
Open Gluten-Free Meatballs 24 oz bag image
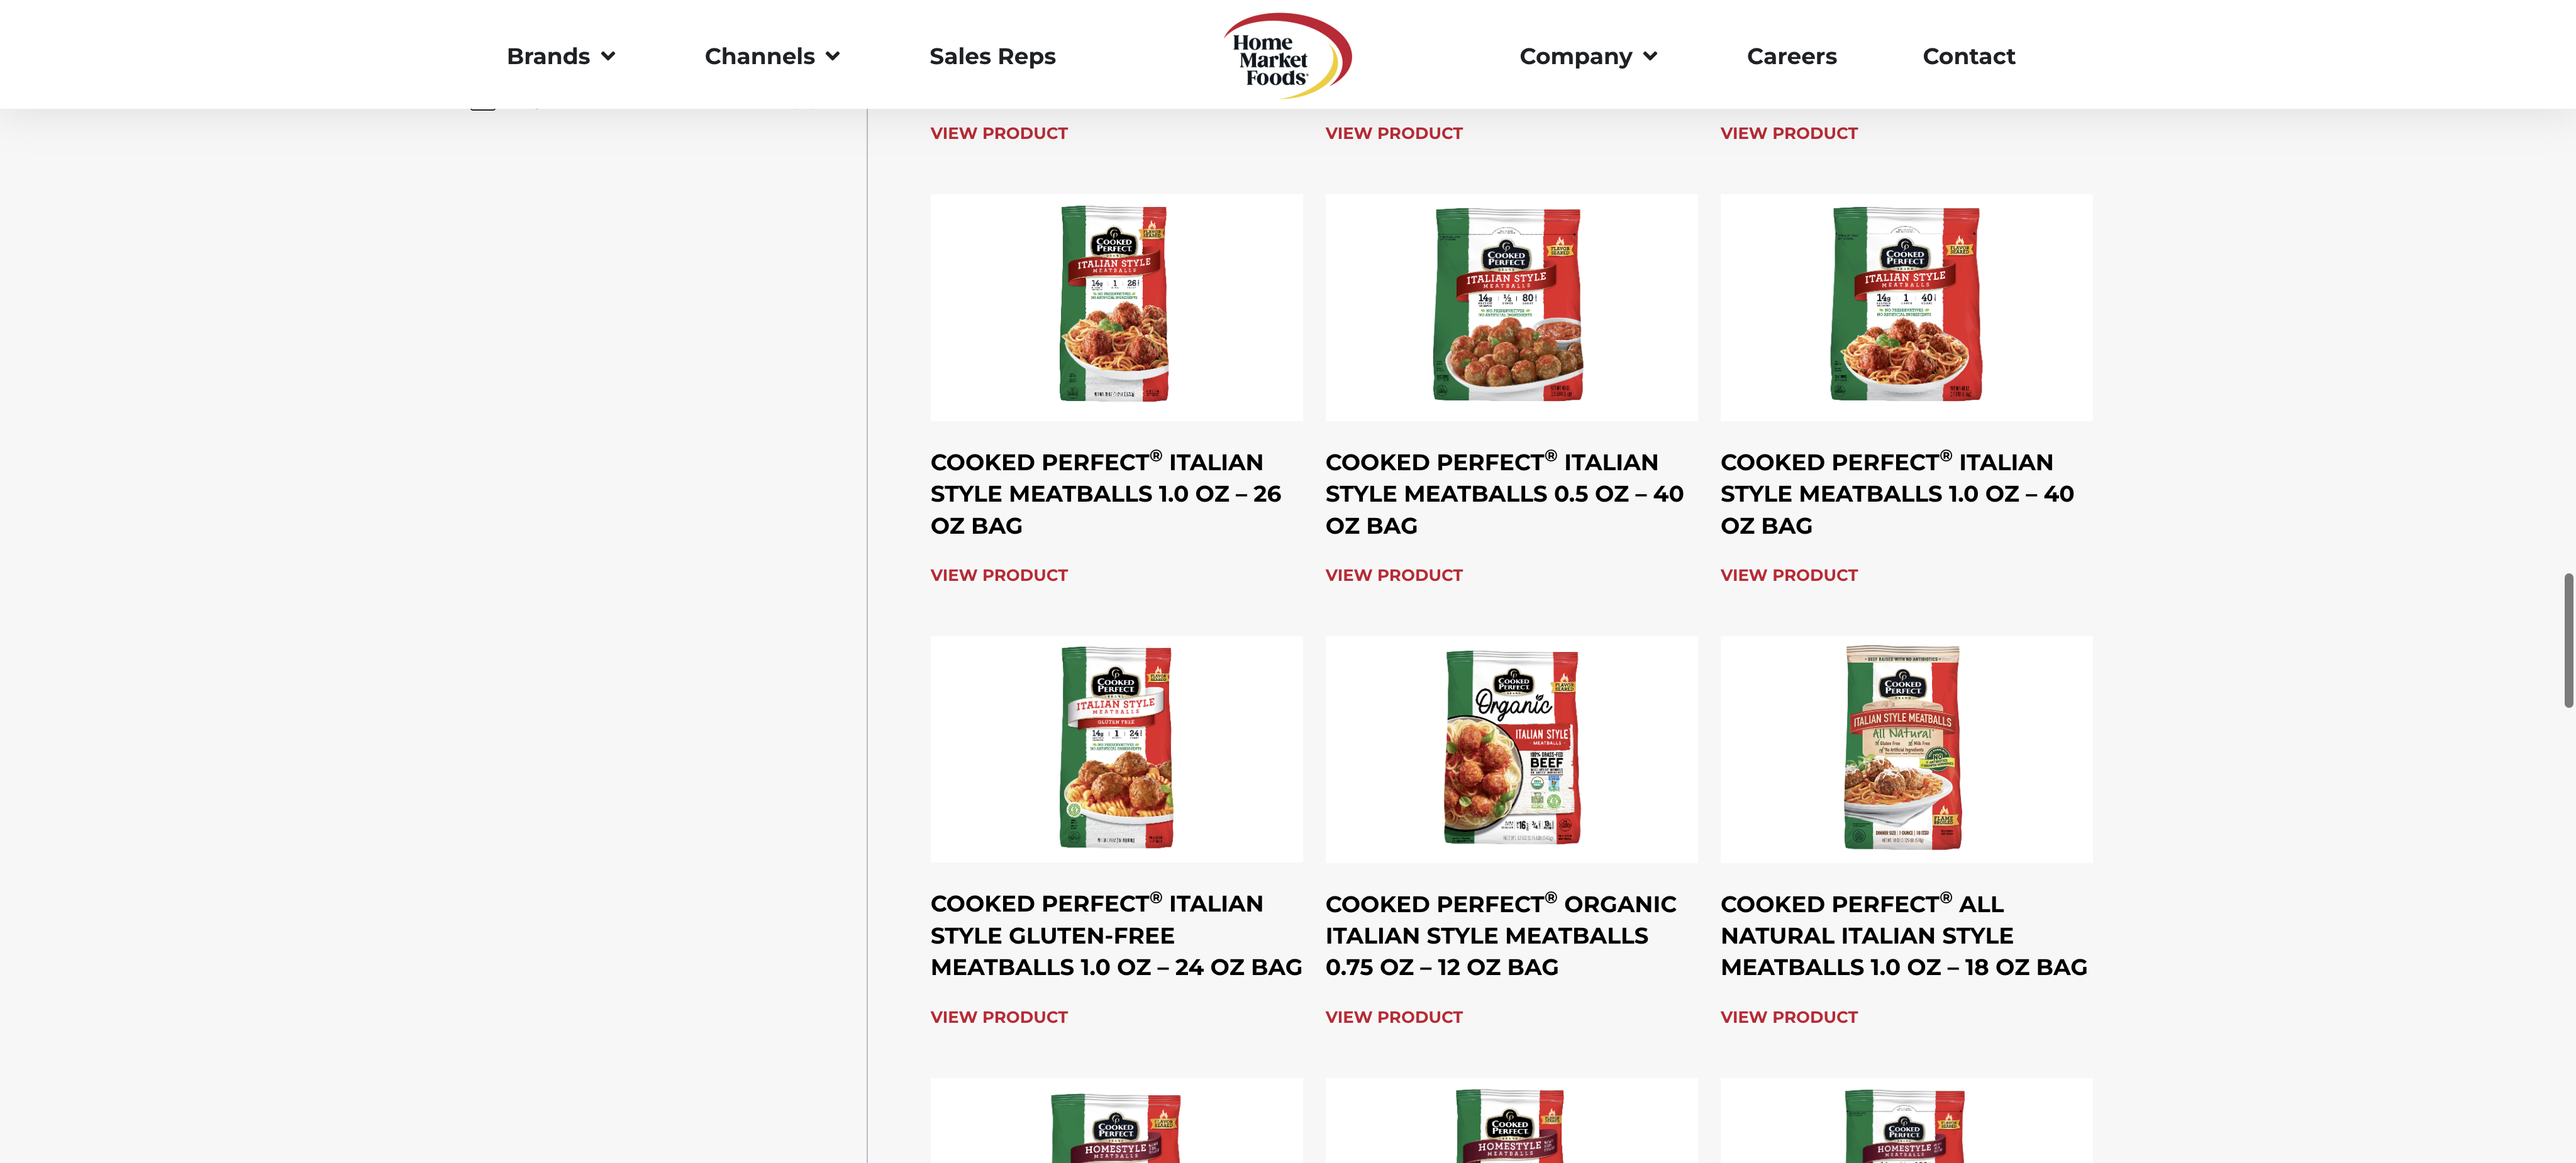pos(1116,749)
